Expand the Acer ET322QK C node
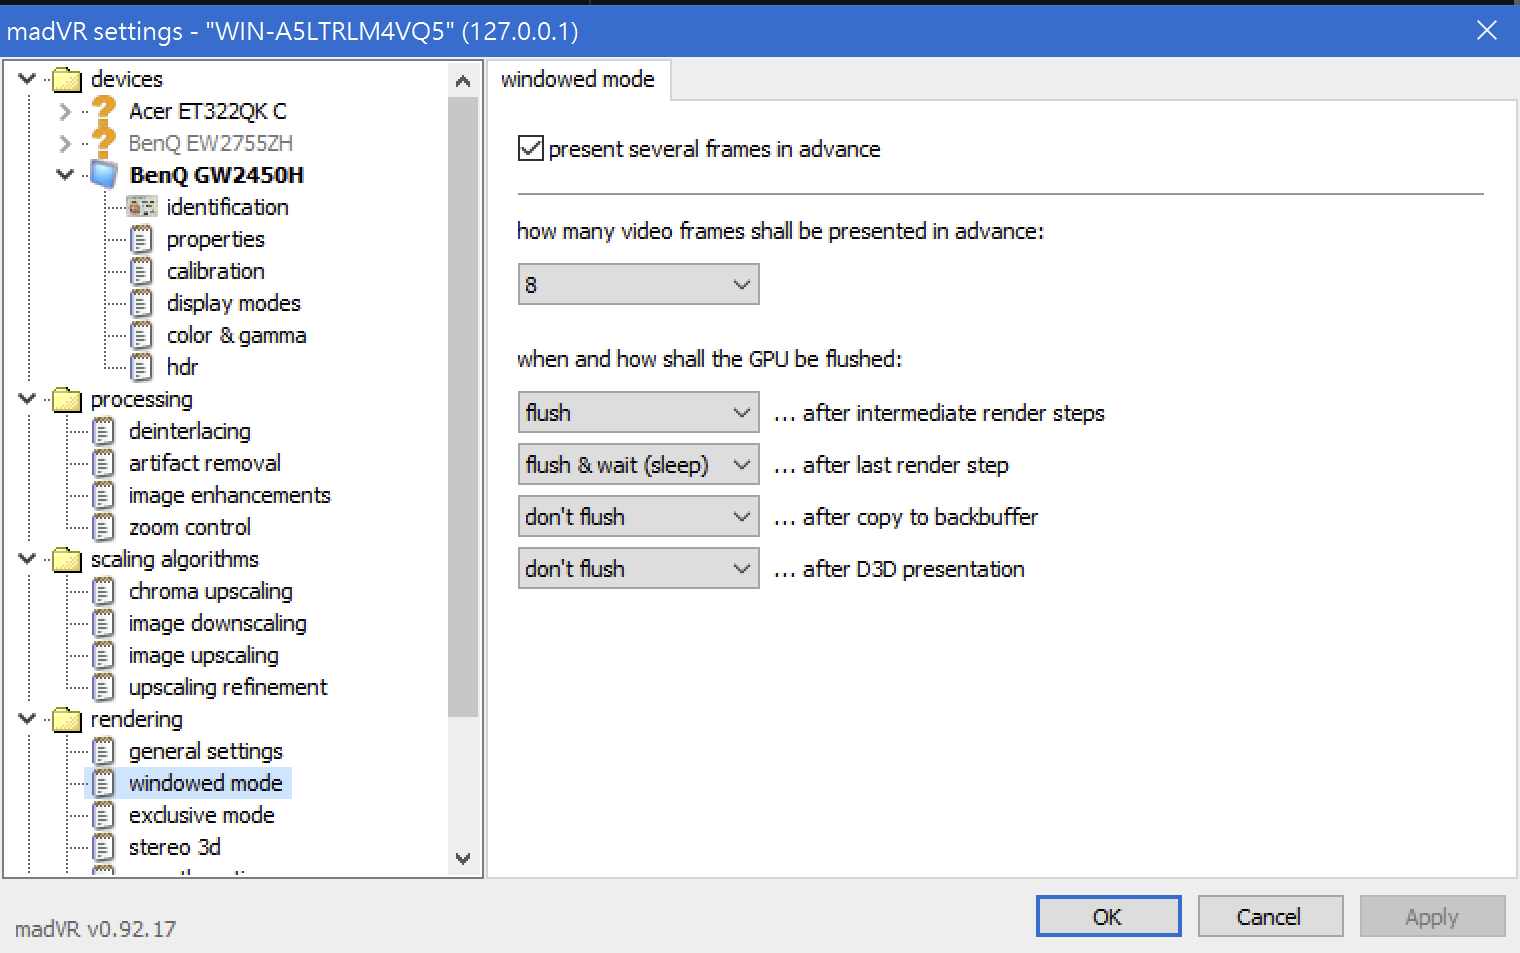The width and height of the screenshot is (1520, 953). 65,111
